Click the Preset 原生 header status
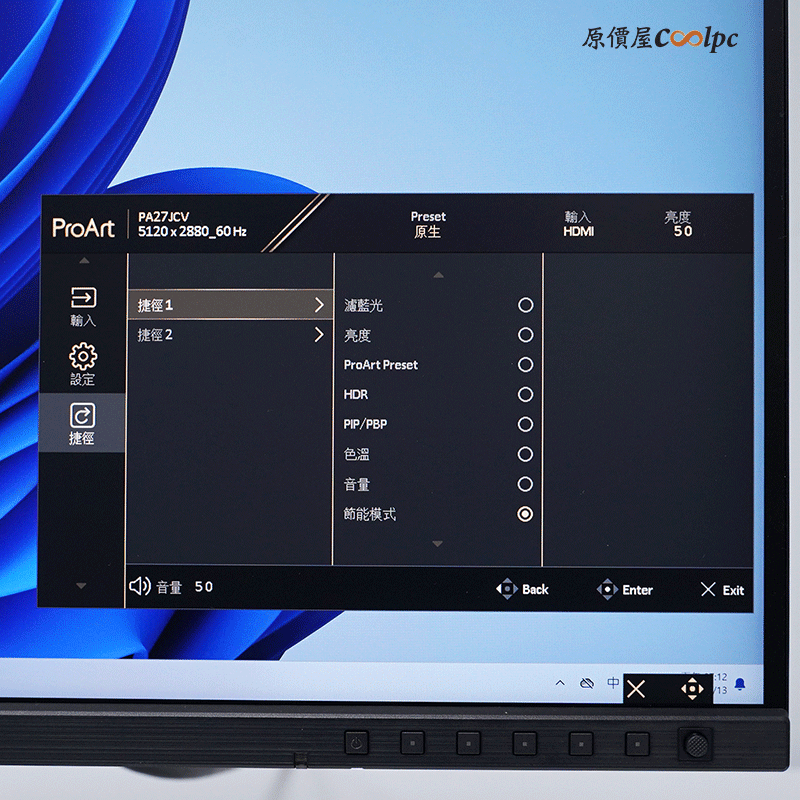This screenshot has width=800, height=800. point(428,224)
